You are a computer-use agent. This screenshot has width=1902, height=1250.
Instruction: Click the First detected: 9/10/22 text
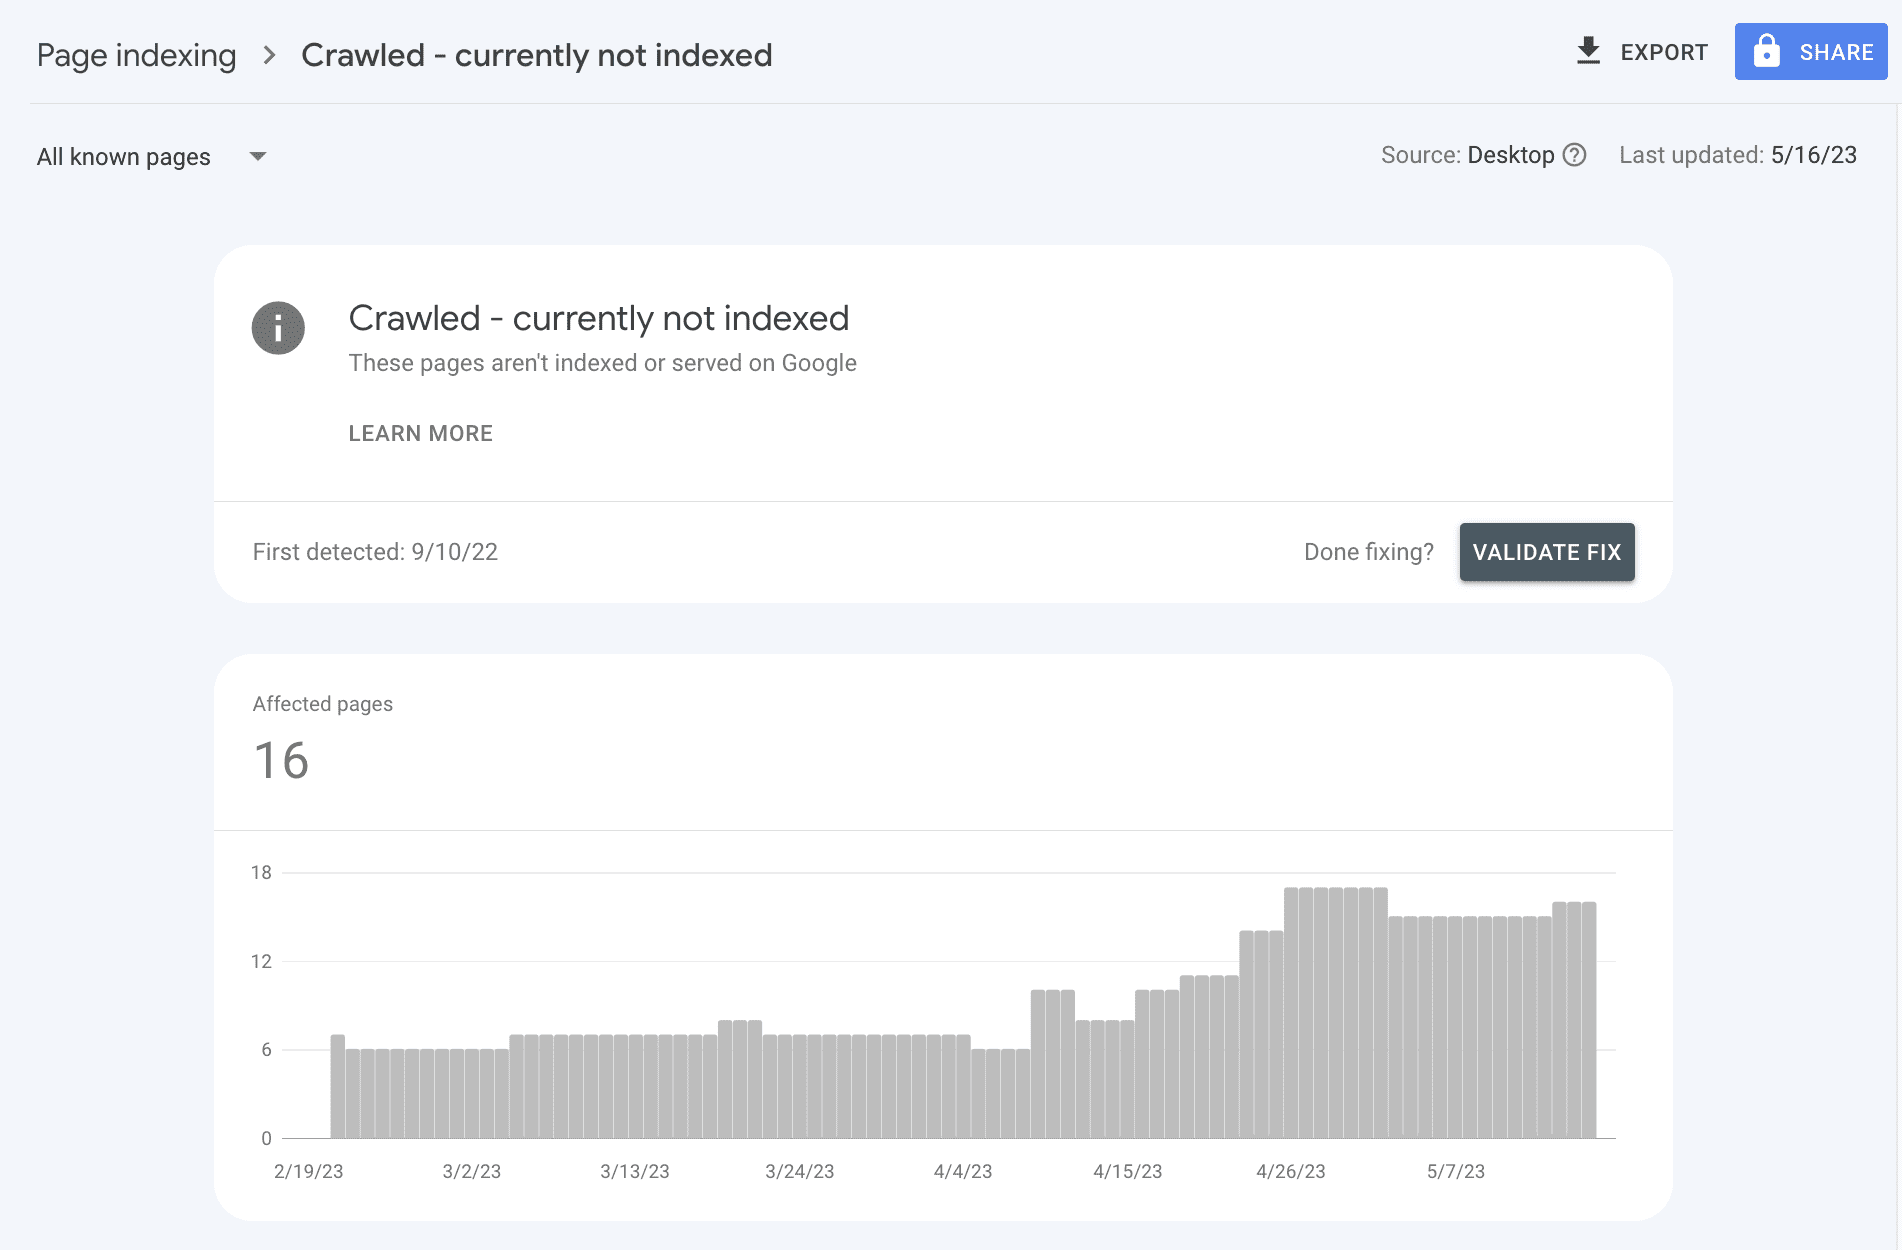coord(375,551)
